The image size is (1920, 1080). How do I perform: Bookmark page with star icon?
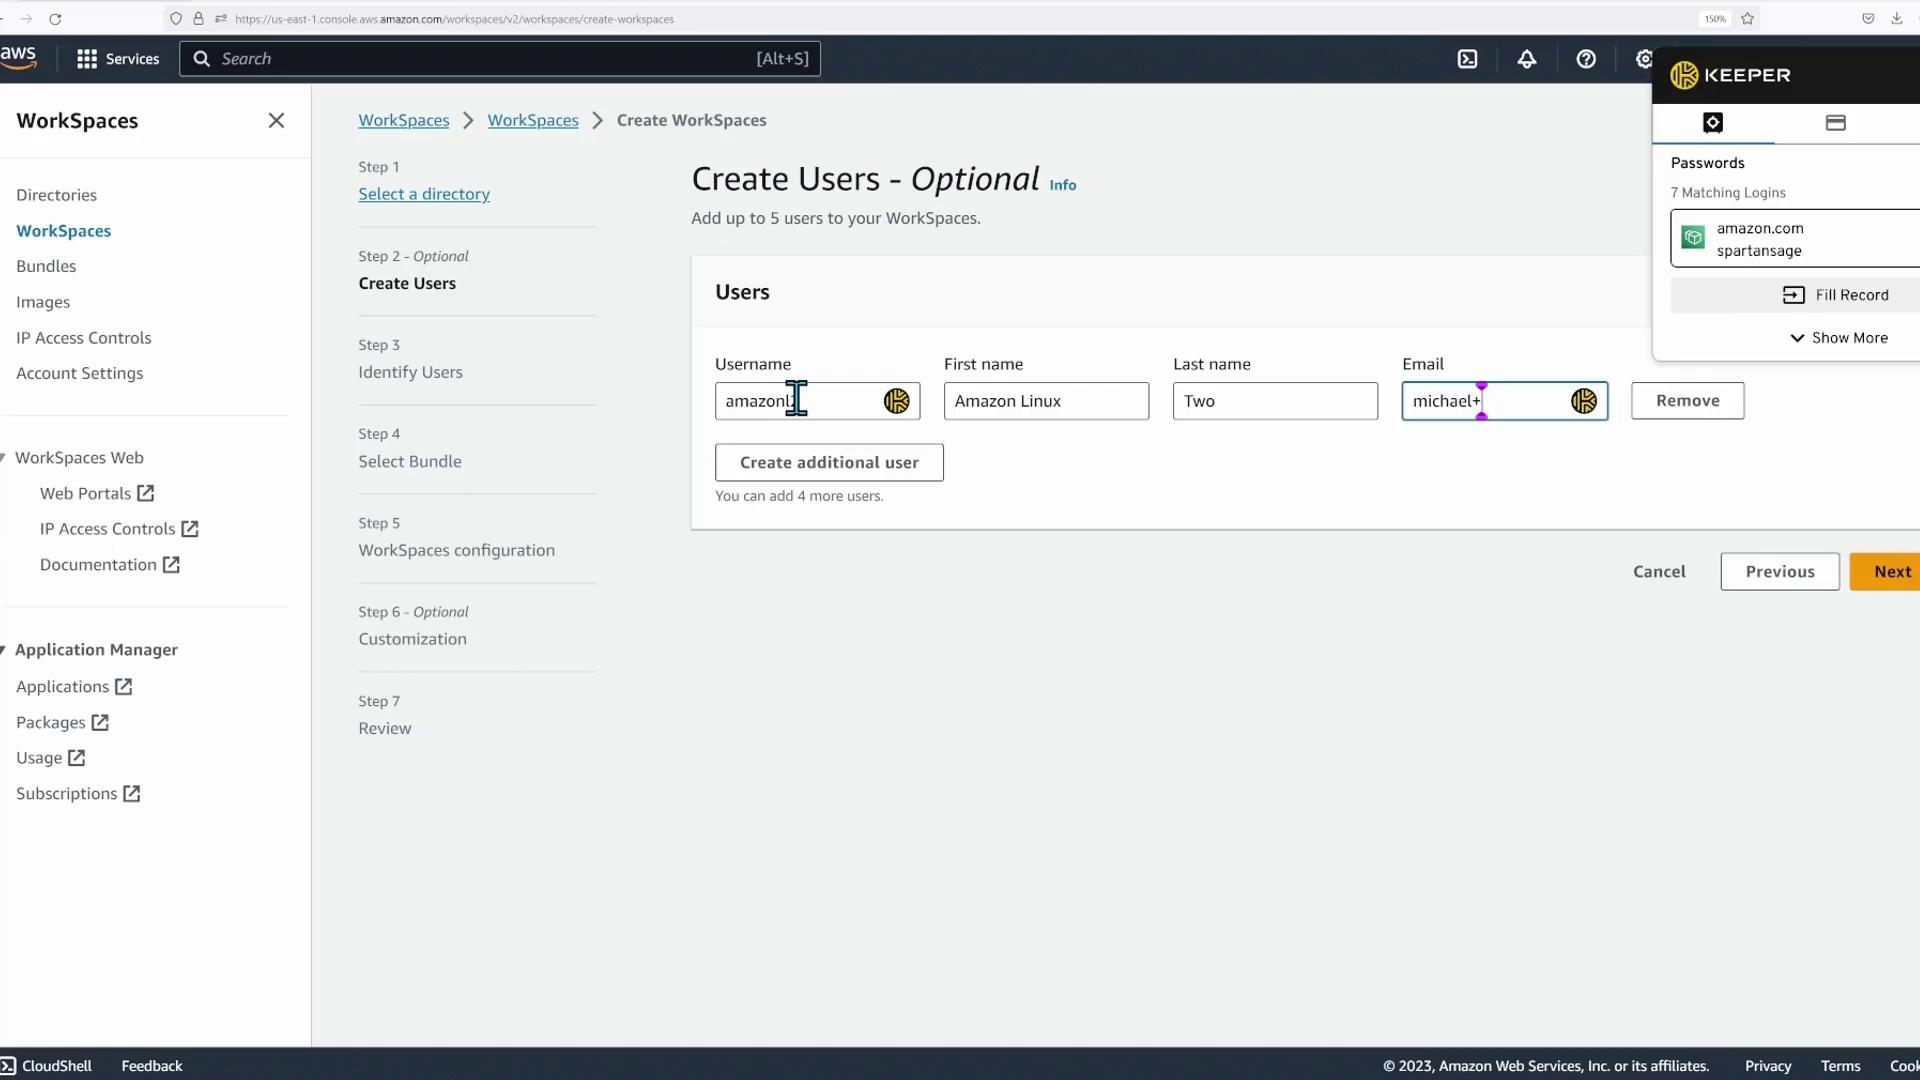tap(1747, 19)
